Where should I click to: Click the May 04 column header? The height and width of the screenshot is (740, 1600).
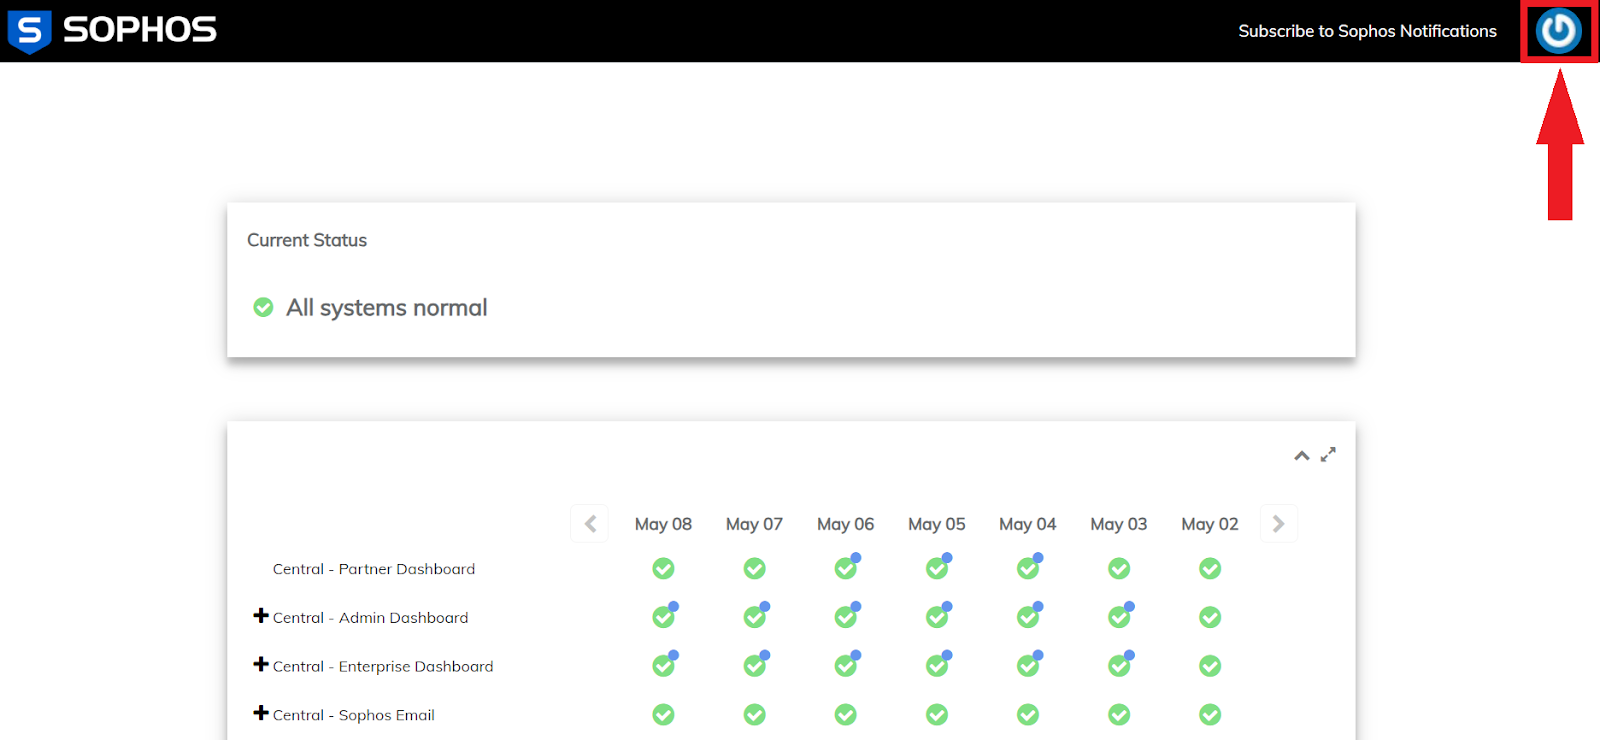[x=1027, y=524]
